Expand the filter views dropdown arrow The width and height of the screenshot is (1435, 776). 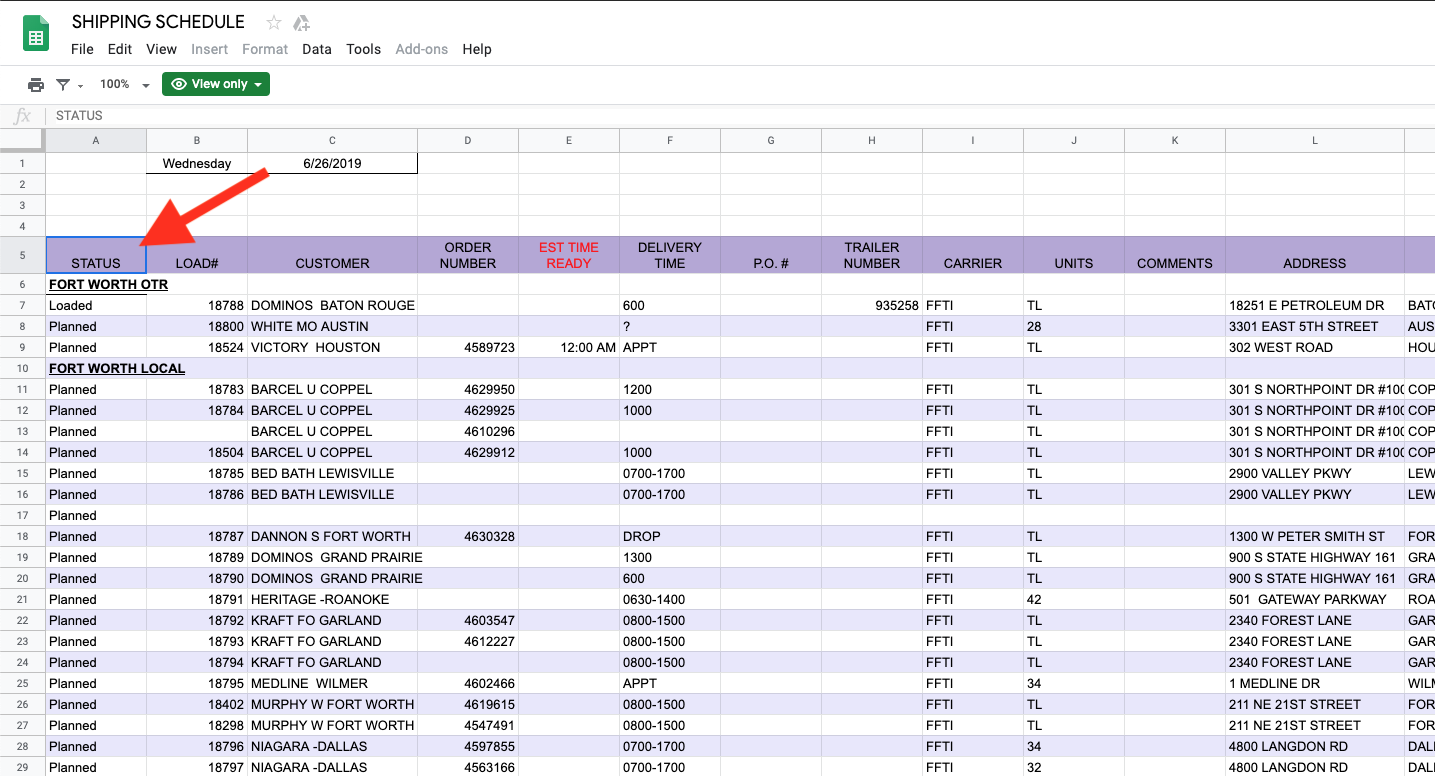coord(81,86)
